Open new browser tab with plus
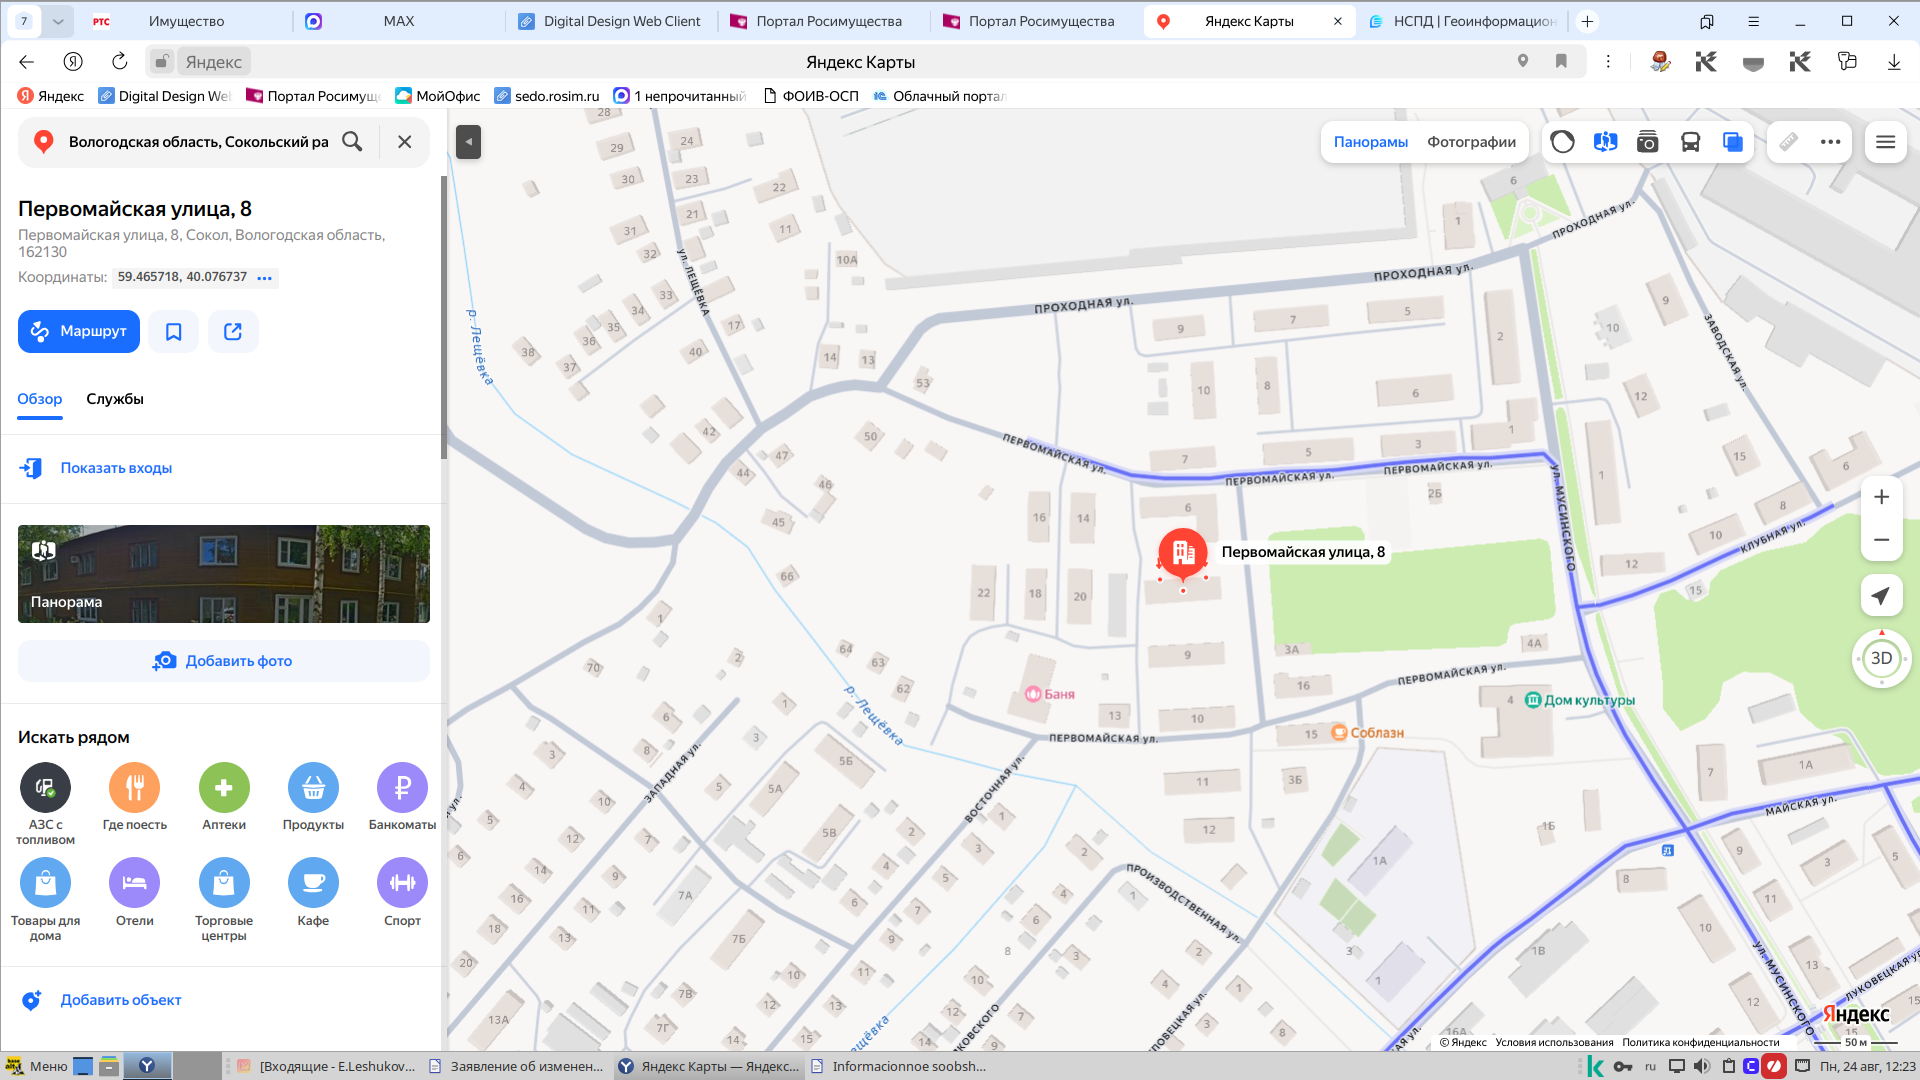Screen dimensions: 1920x1080 click(x=1587, y=21)
